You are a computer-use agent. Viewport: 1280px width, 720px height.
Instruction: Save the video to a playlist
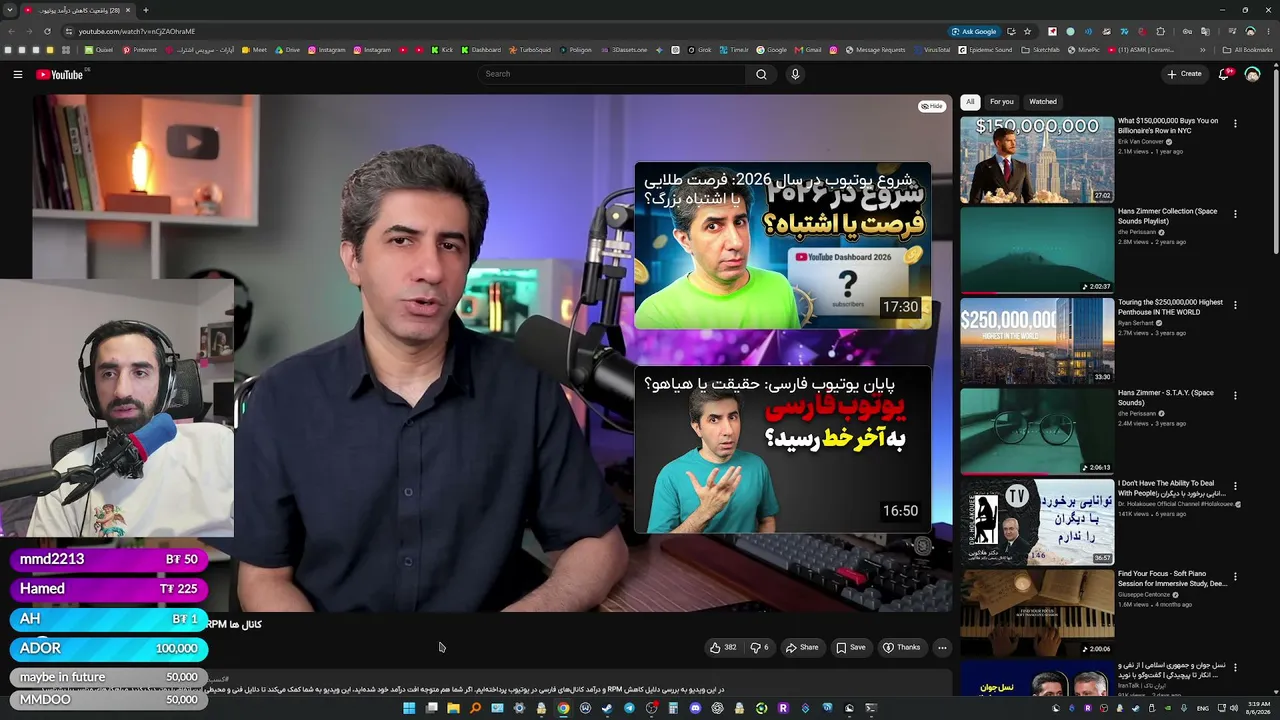(x=851, y=647)
